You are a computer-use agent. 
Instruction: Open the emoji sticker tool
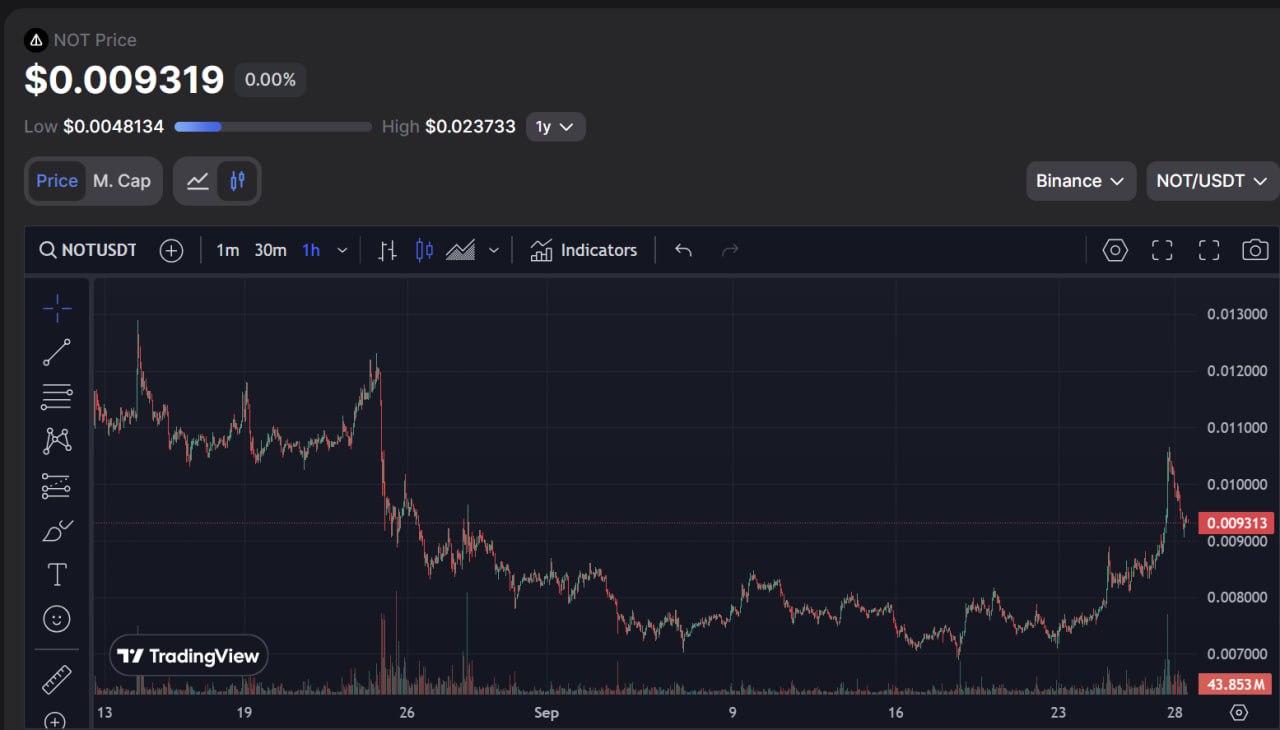(57, 619)
